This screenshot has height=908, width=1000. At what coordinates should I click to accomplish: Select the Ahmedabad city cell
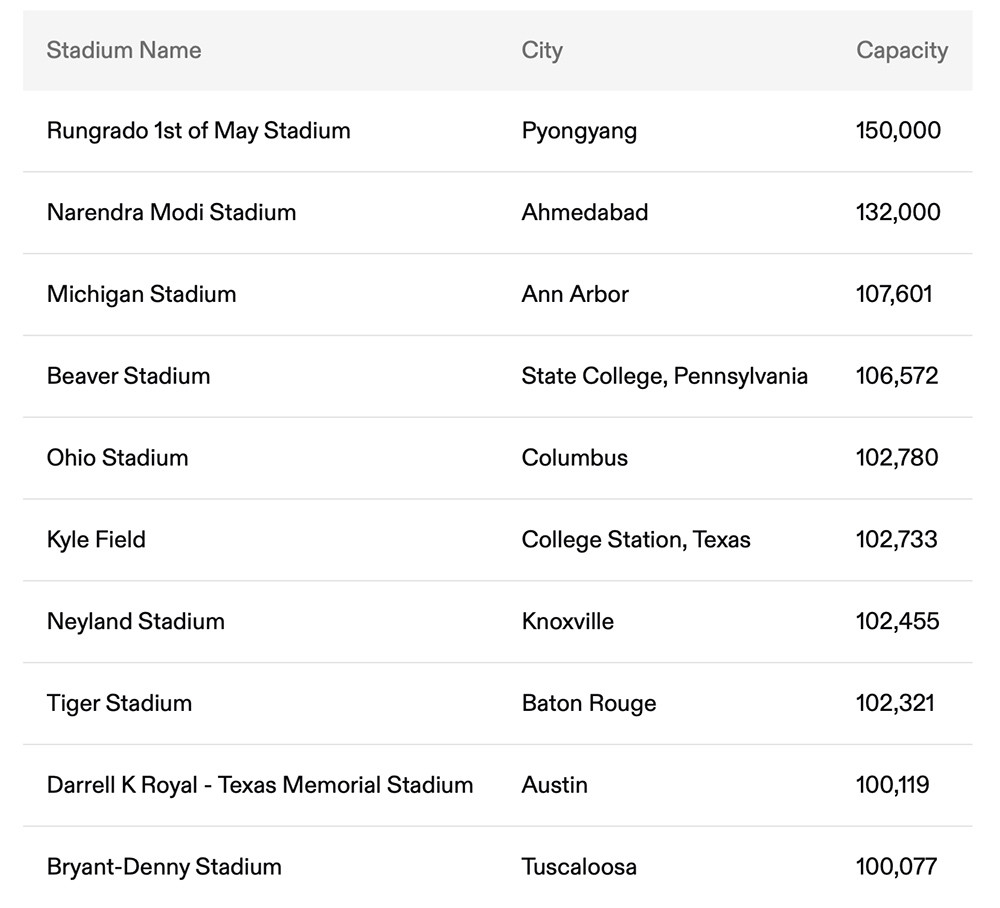[584, 212]
